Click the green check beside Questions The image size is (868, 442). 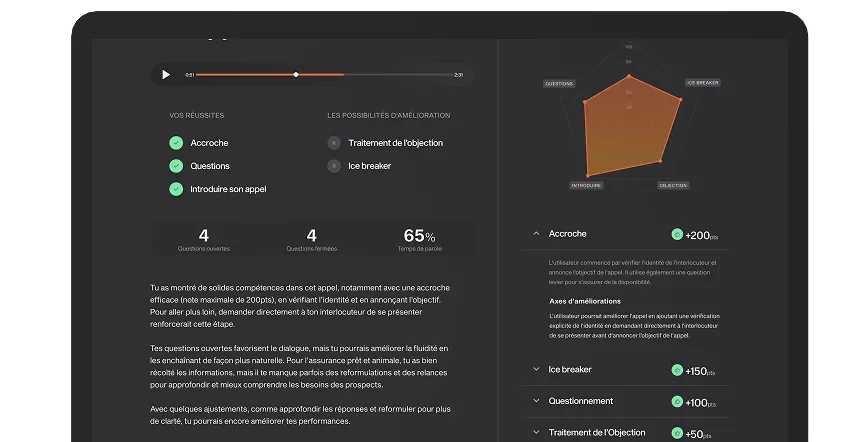click(x=176, y=166)
